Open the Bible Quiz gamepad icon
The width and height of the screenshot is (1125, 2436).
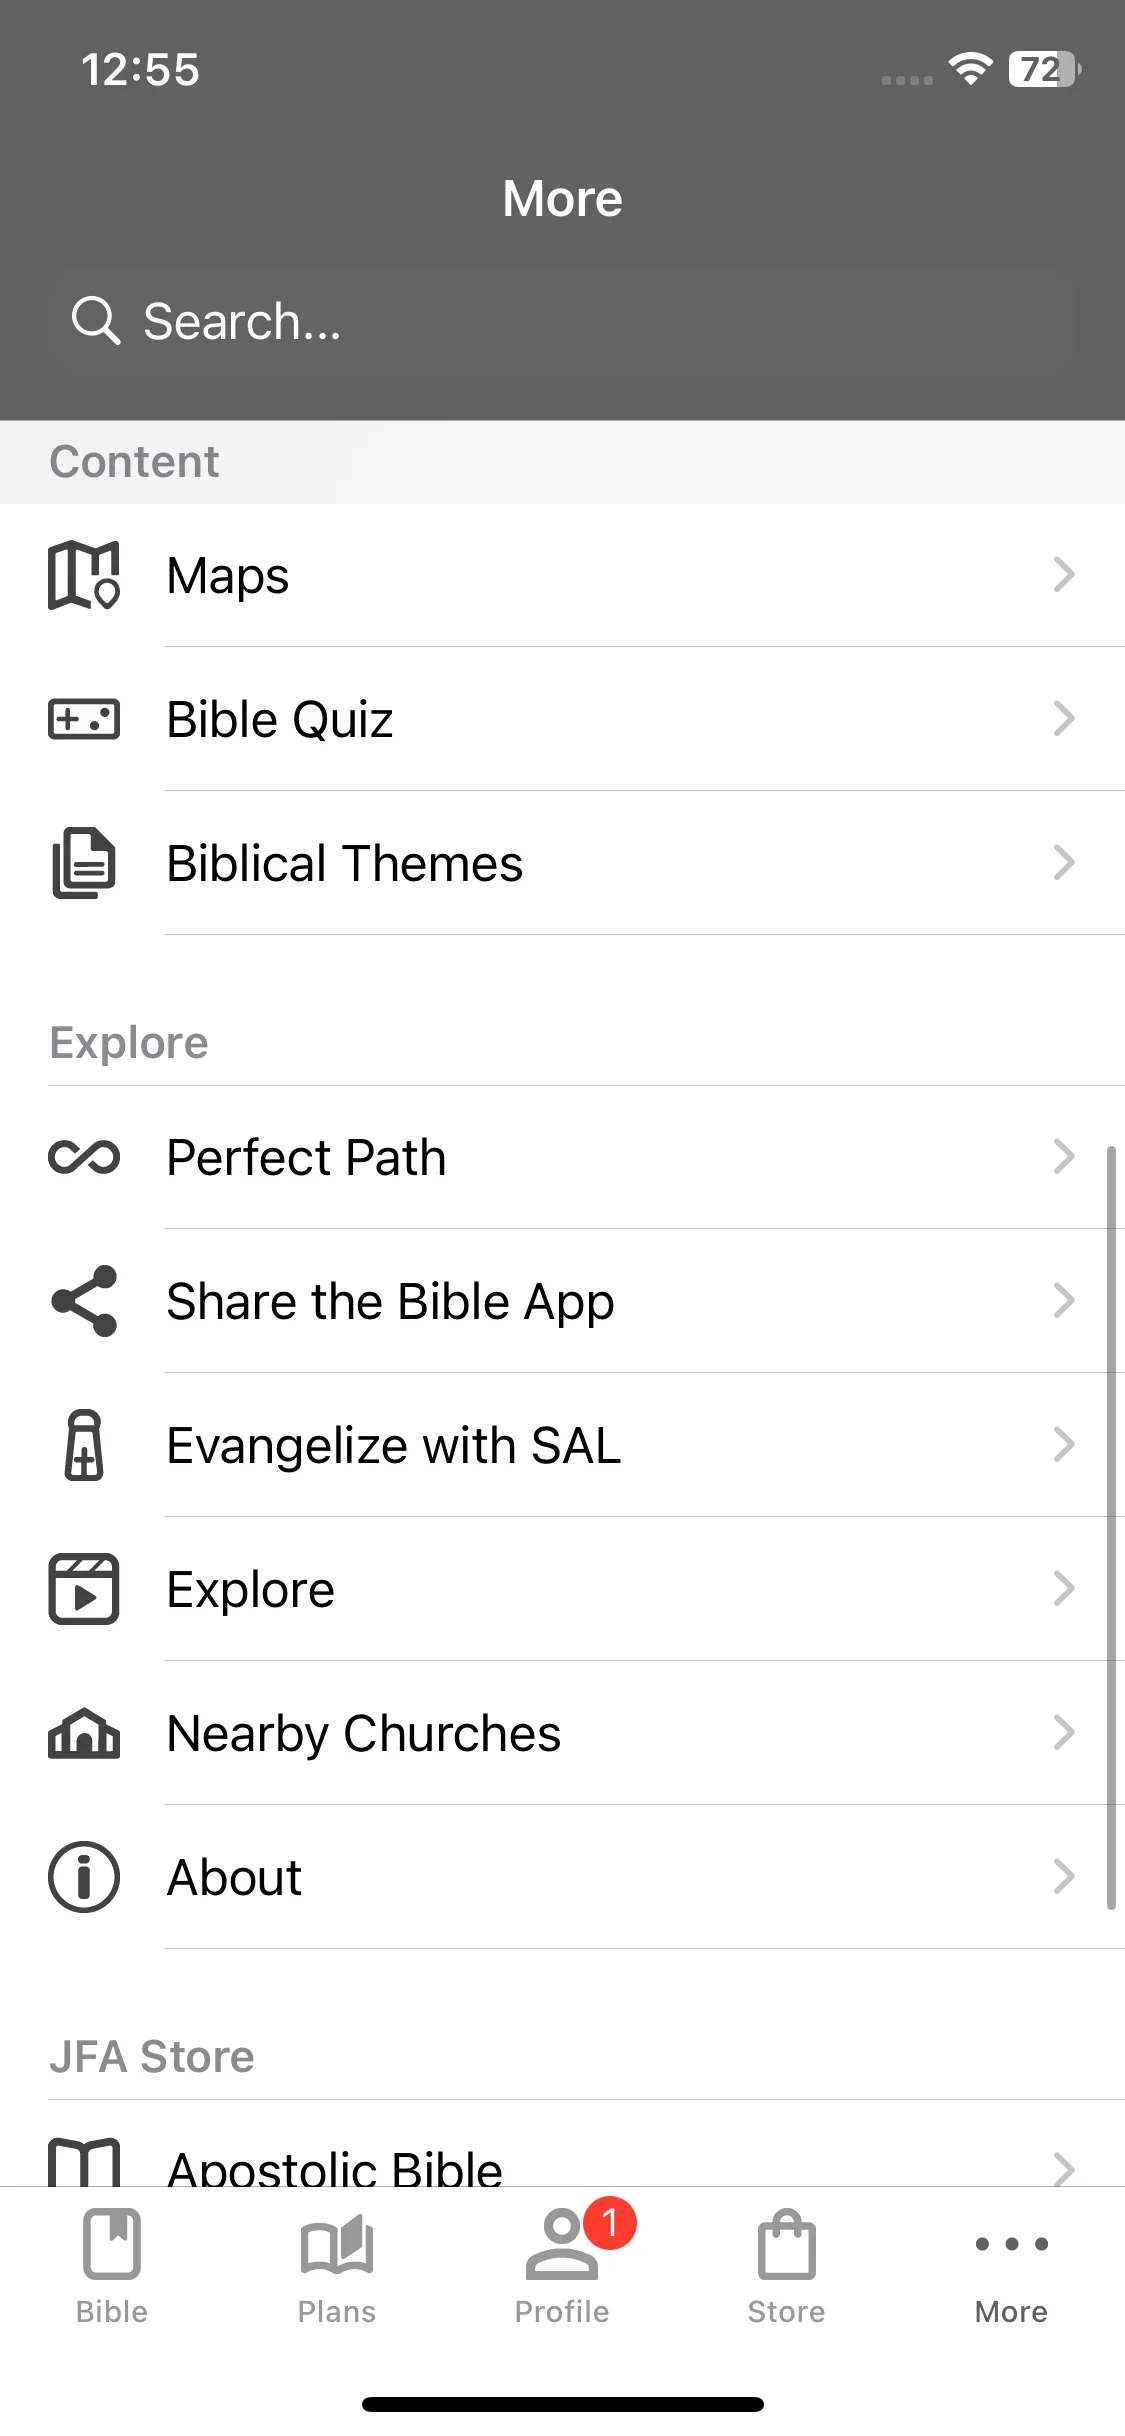click(x=84, y=719)
